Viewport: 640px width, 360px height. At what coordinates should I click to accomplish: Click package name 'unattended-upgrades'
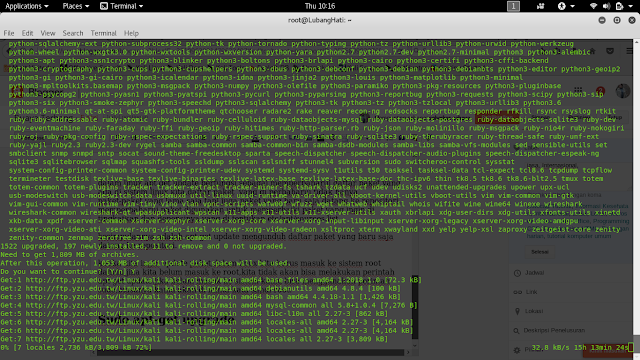466,187
